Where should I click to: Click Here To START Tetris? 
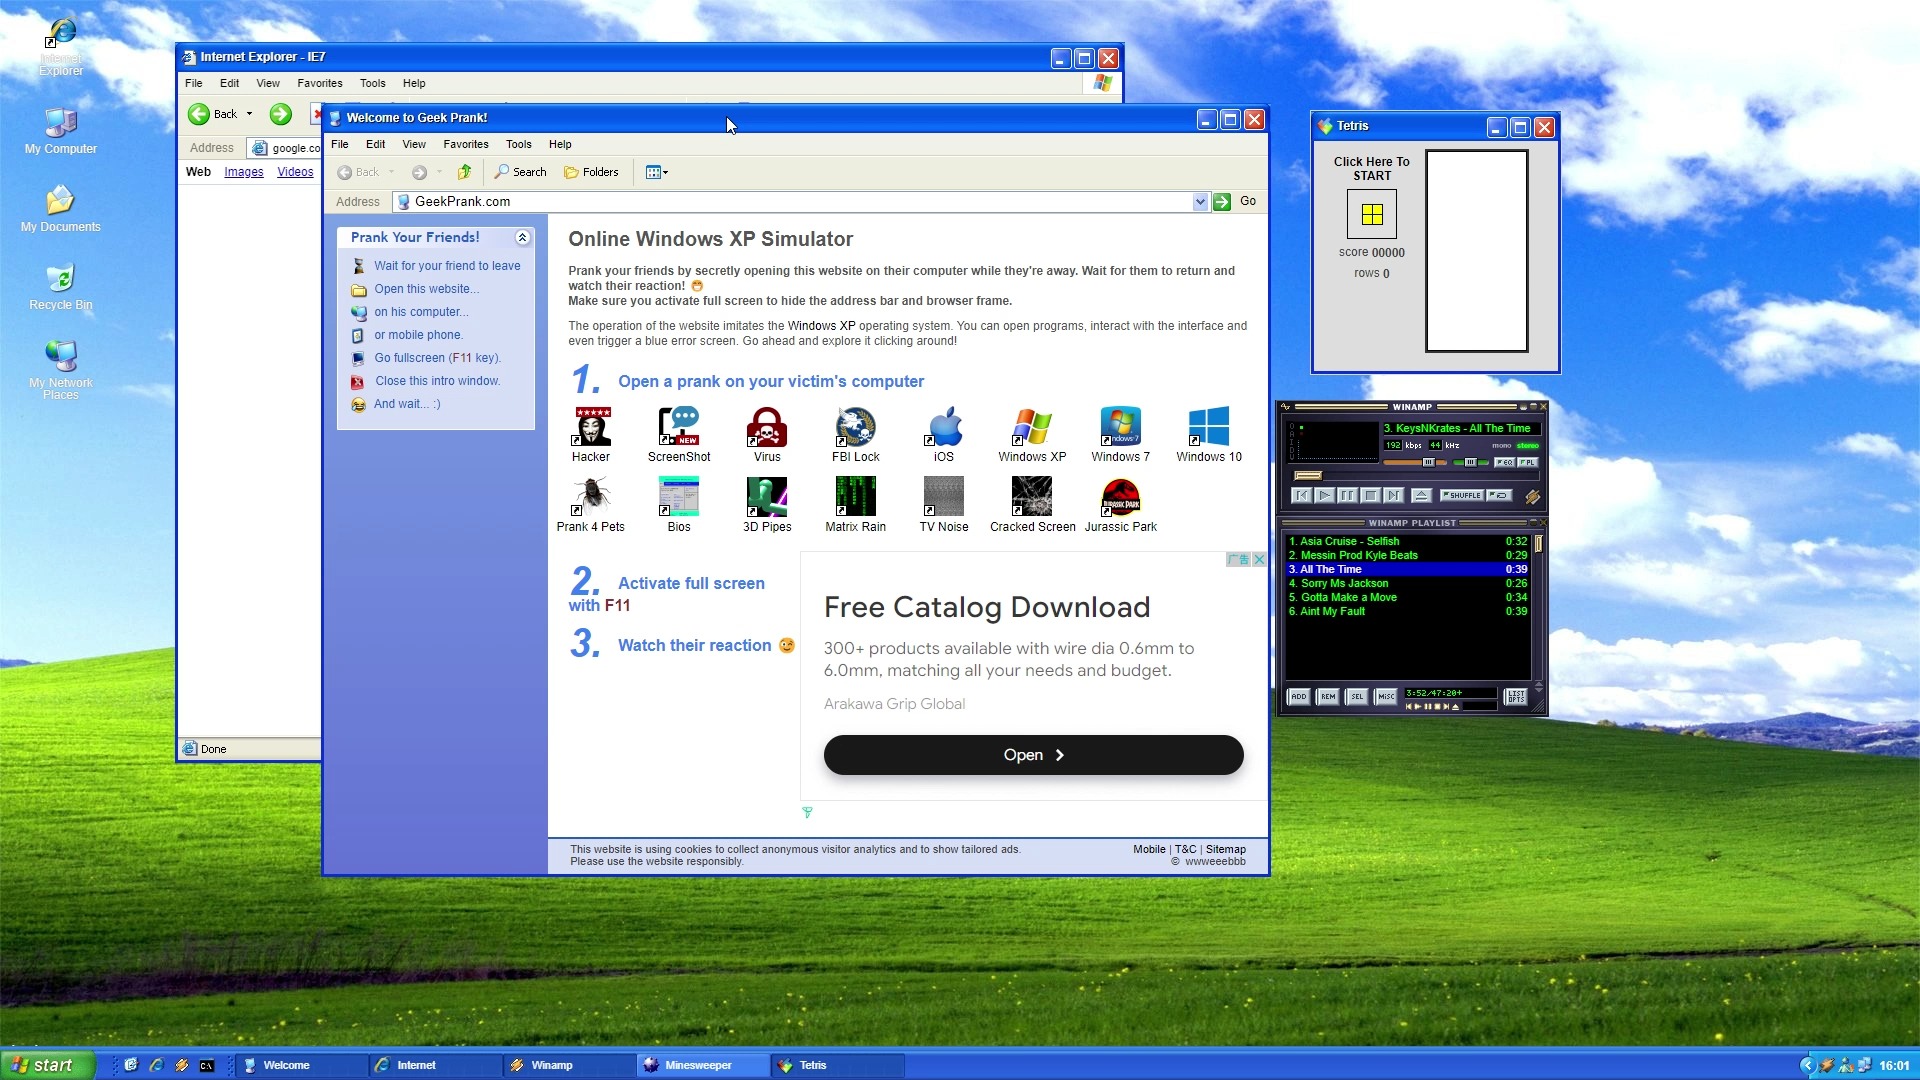click(1371, 168)
